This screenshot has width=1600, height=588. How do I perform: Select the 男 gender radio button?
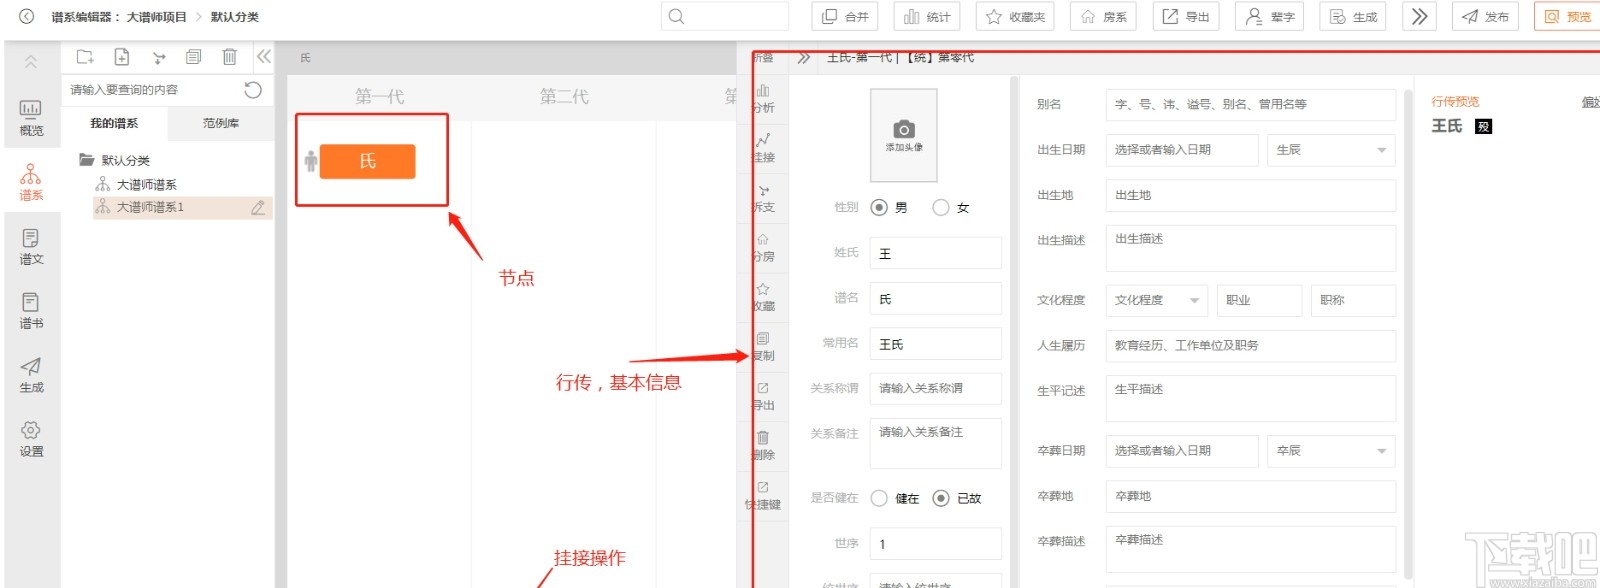(x=879, y=207)
